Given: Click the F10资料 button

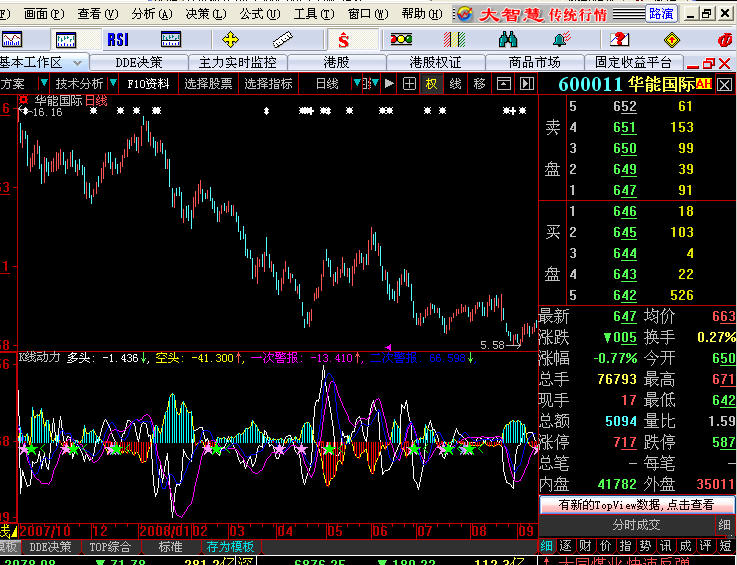Looking at the screenshot, I should tap(148, 84).
